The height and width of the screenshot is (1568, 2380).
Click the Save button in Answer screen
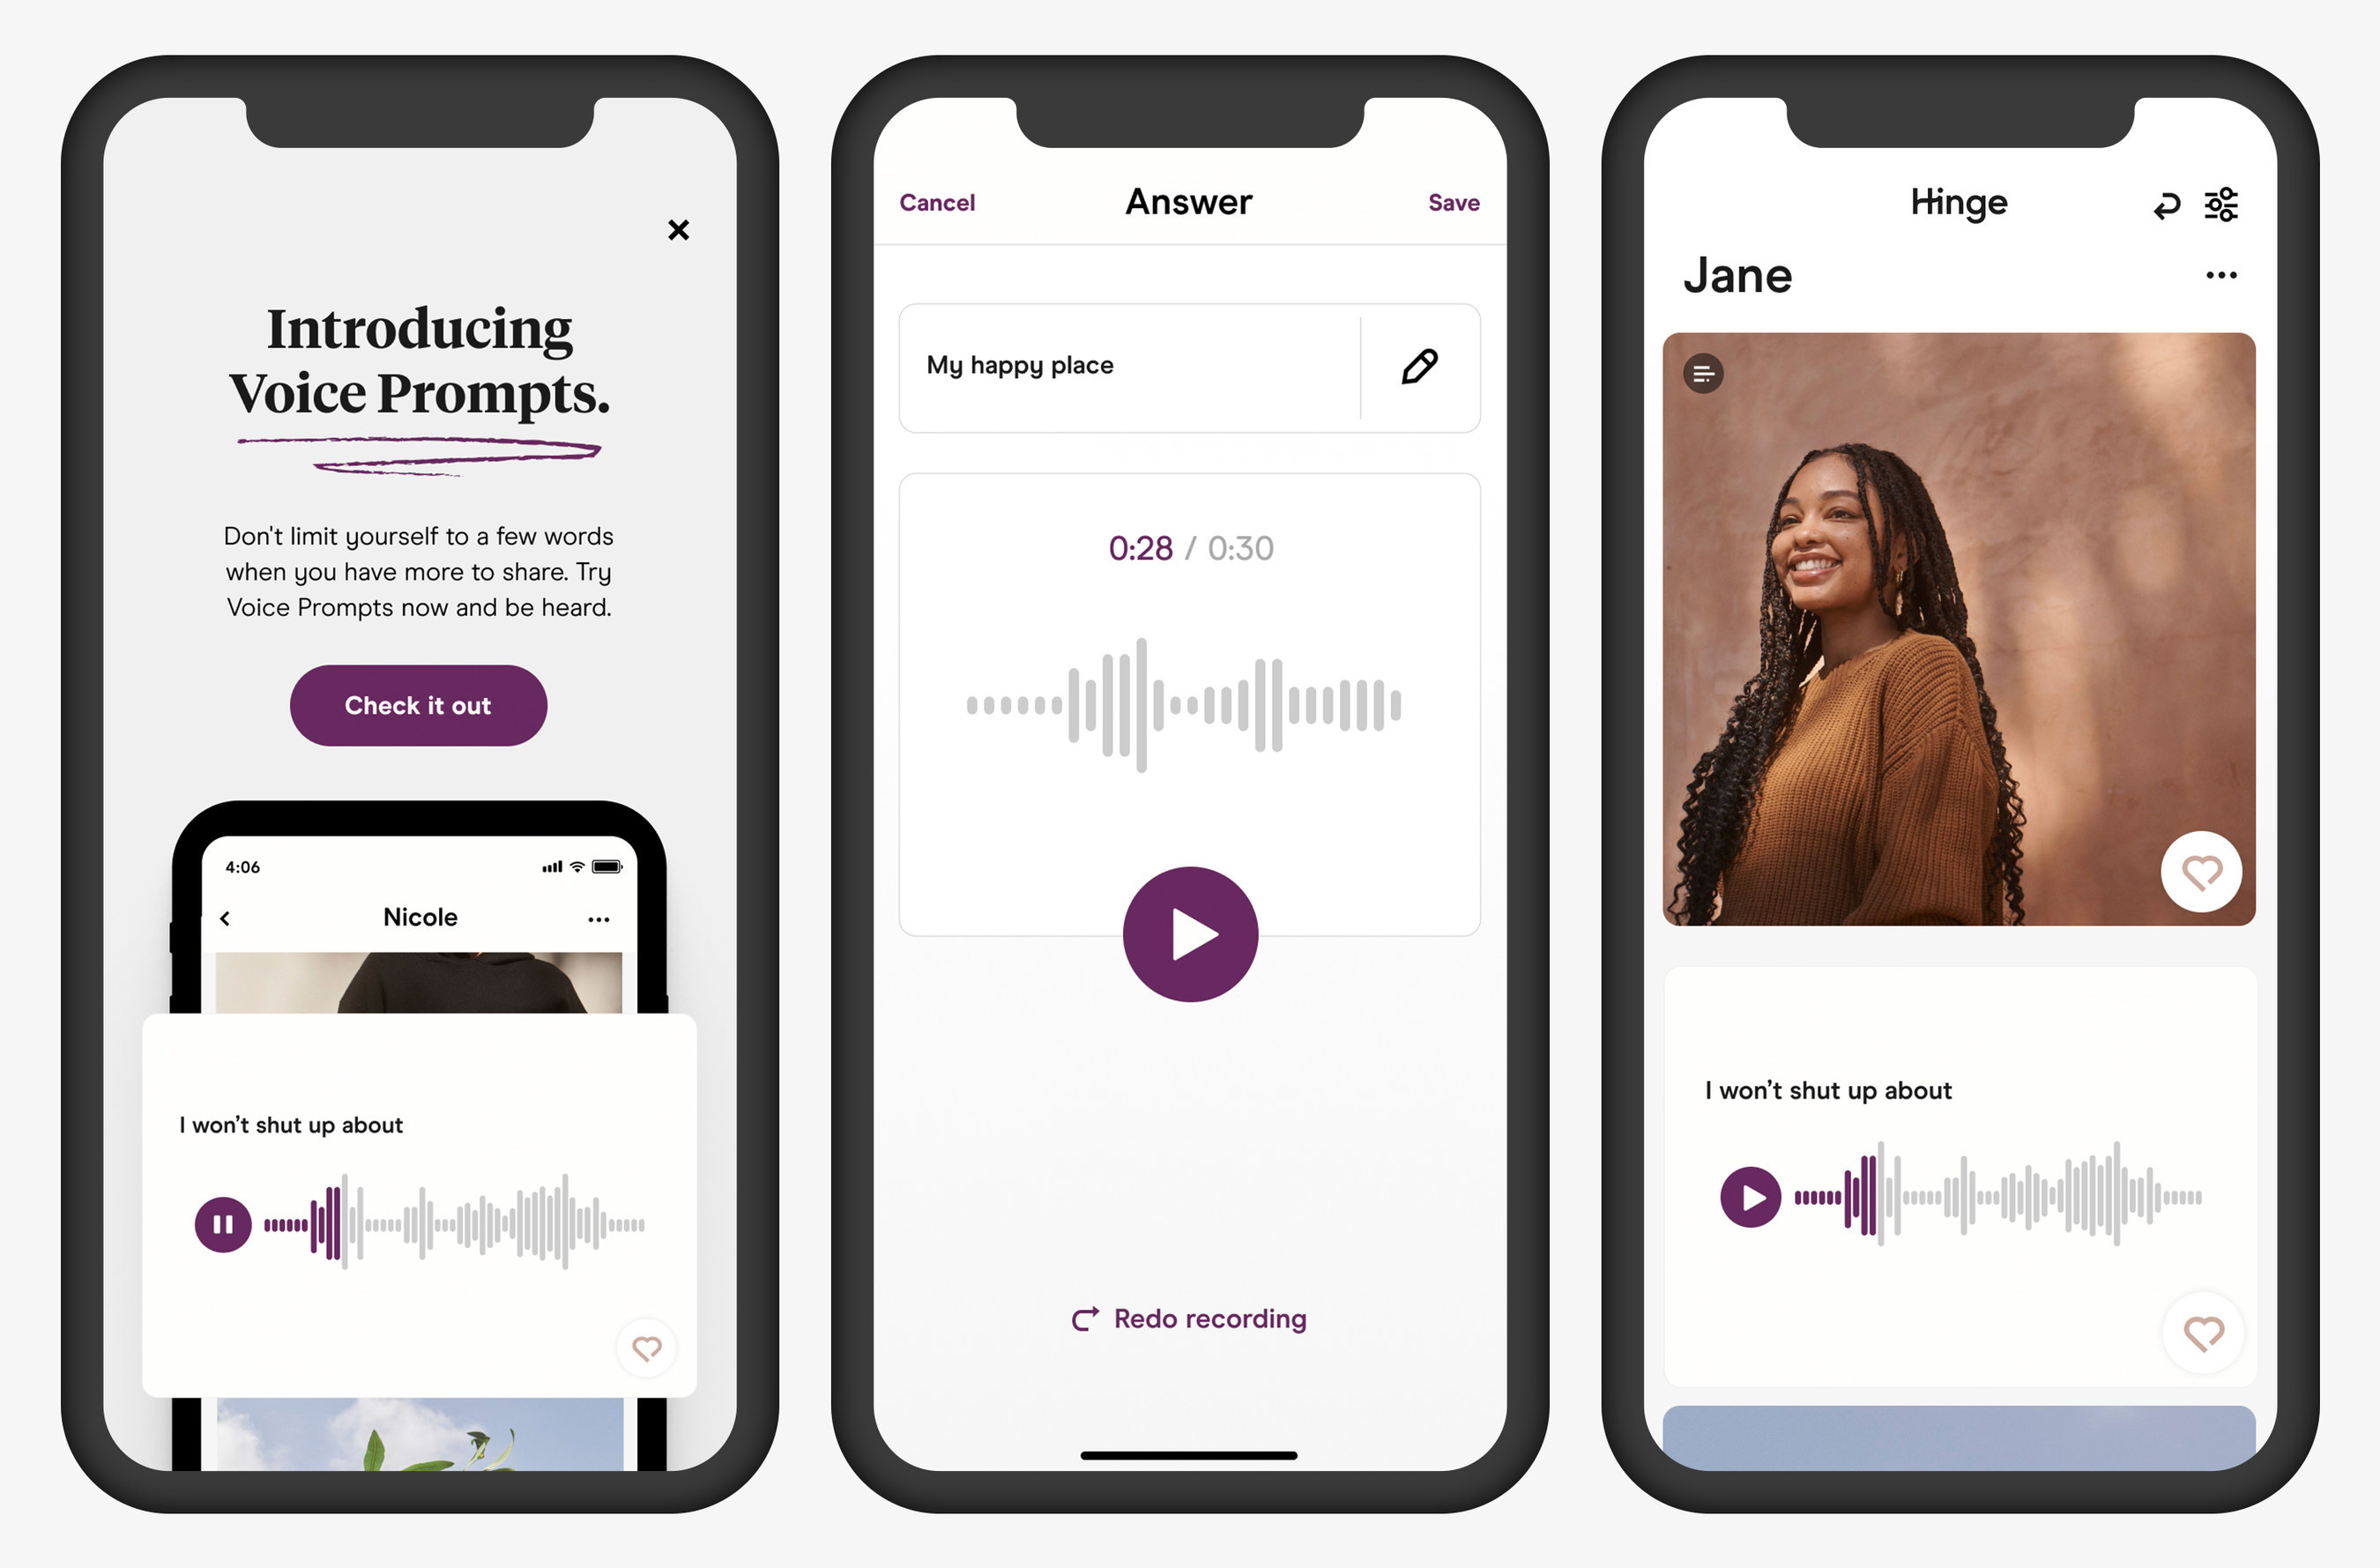(1453, 203)
